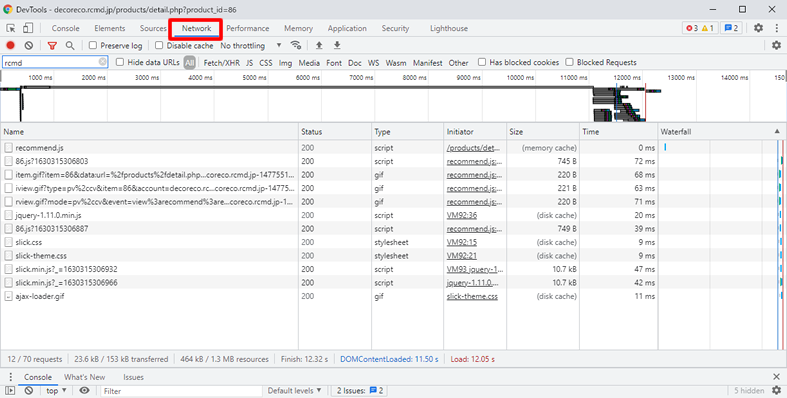
Task: Open the top JavaScript context dropdown
Action: [56, 390]
